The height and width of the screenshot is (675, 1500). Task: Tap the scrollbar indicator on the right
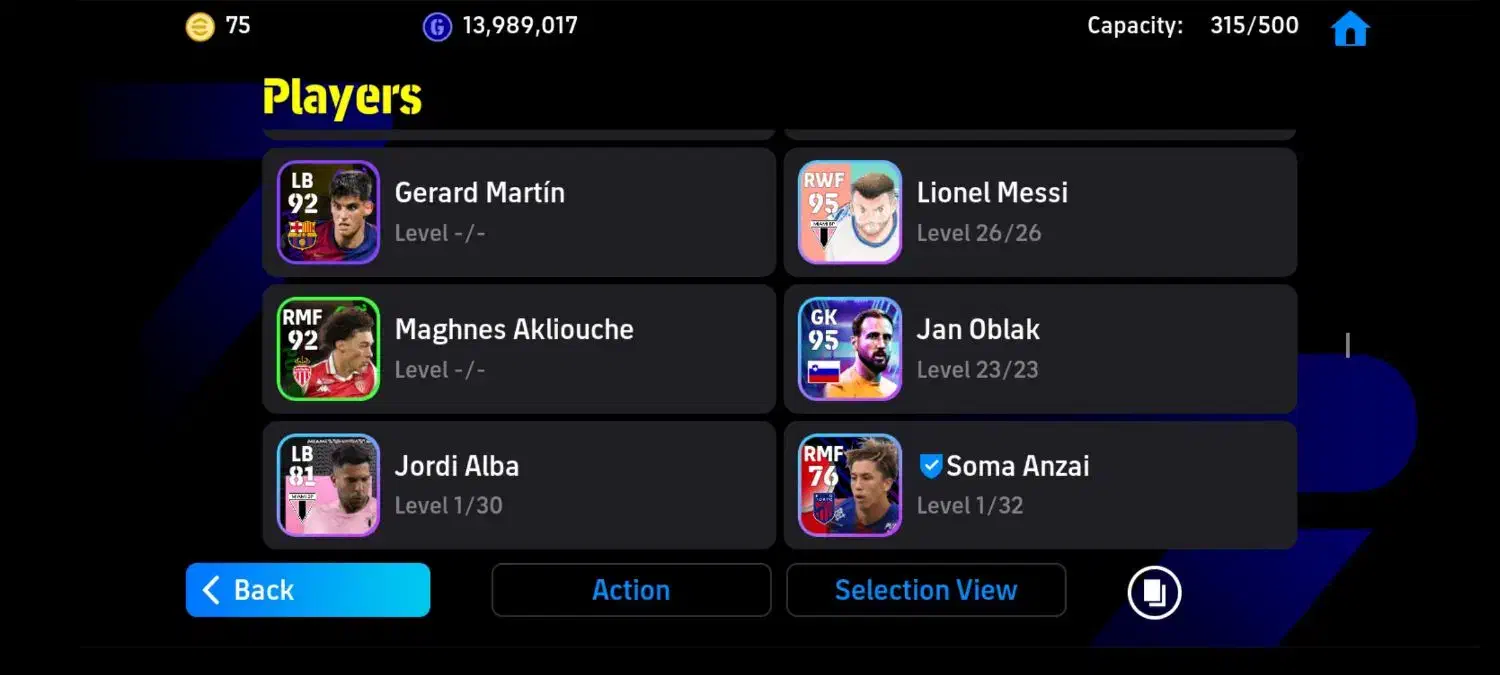pos(1348,345)
